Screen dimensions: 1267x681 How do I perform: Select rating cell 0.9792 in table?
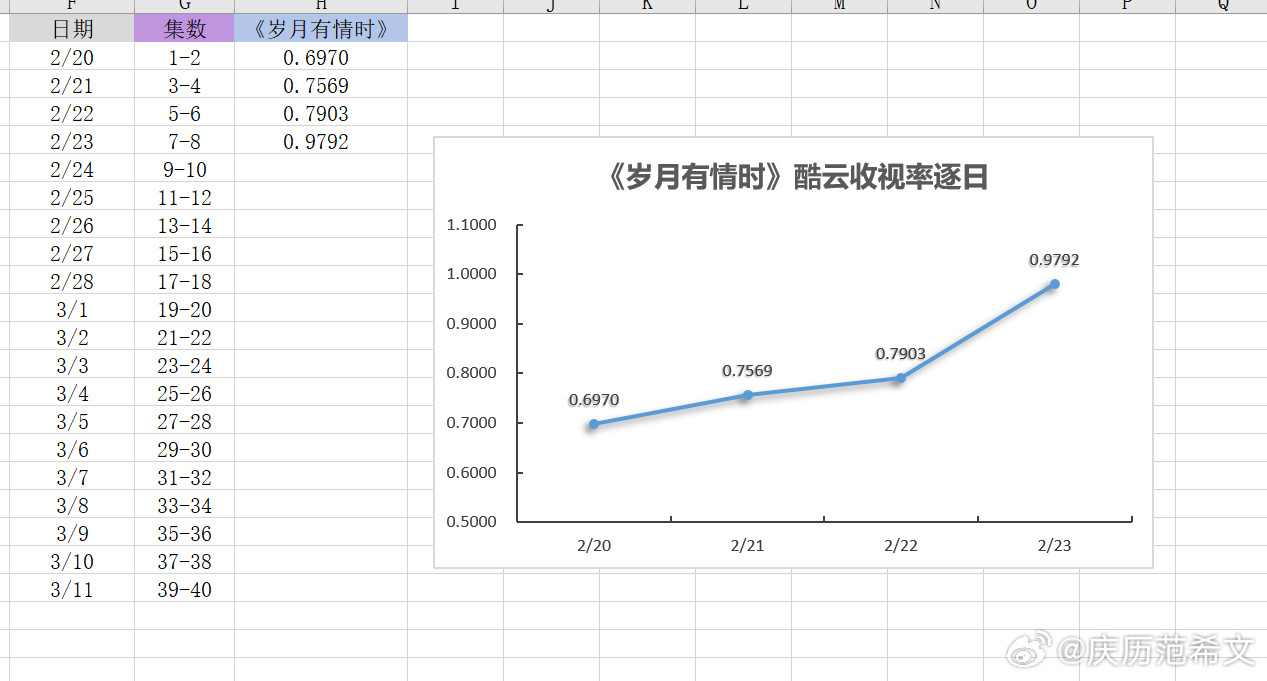(321, 141)
